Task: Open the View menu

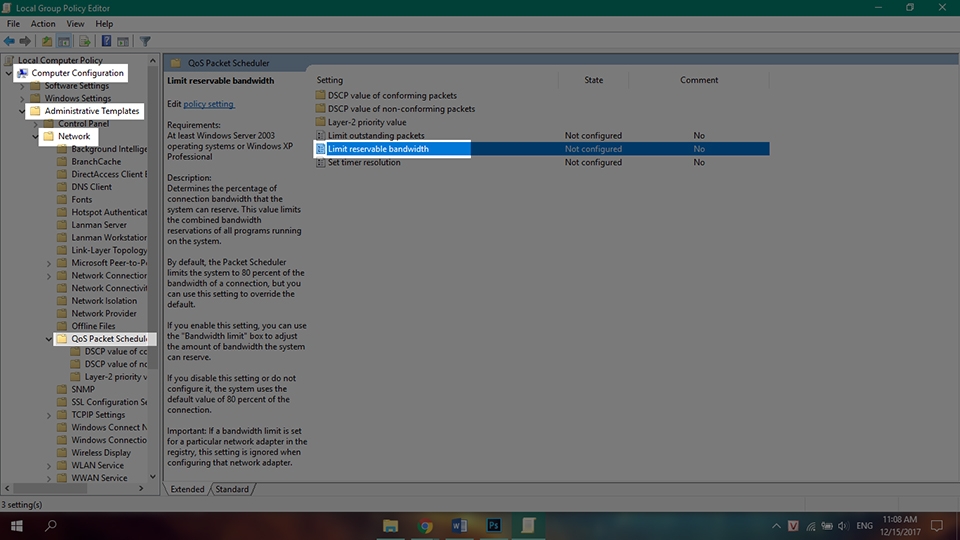Action: tap(75, 23)
